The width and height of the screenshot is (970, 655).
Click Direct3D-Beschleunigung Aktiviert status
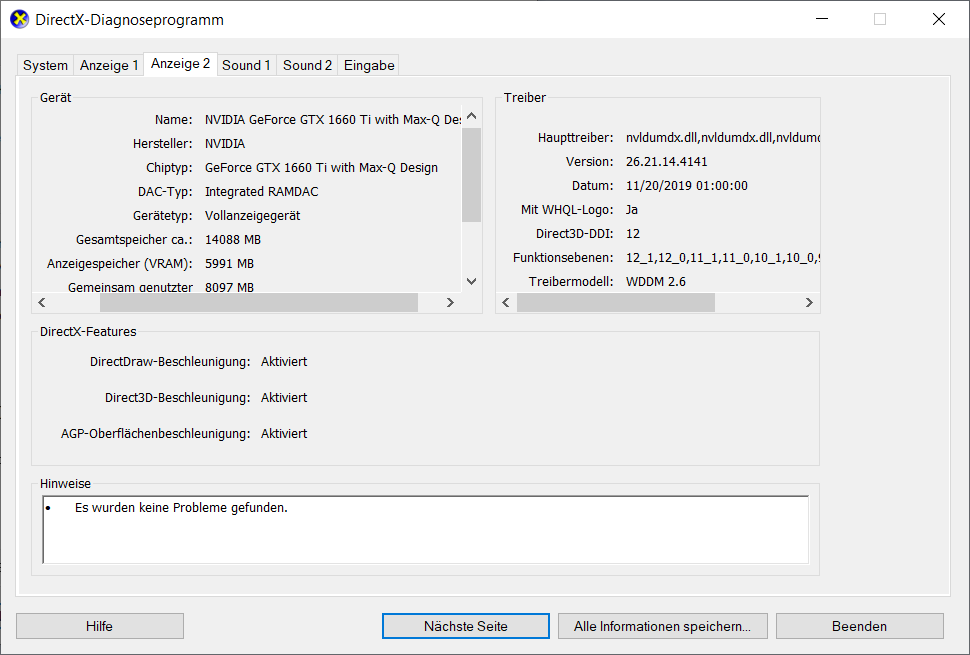284,398
